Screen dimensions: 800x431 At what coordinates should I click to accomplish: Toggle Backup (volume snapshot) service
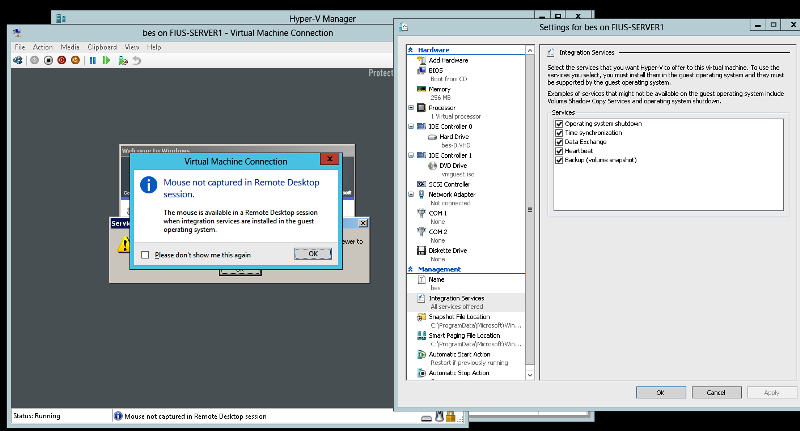(x=559, y=160)
